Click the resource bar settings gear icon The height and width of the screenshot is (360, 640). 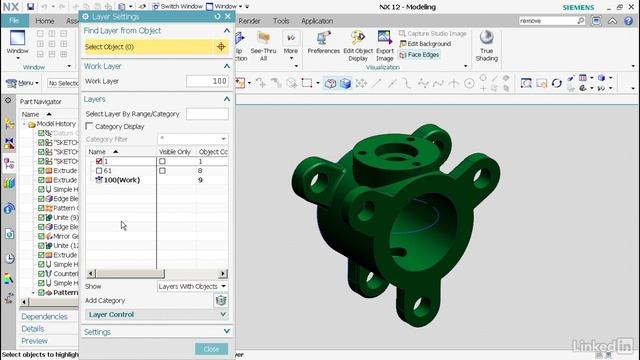pyautogui.click(x=8, y=100)
